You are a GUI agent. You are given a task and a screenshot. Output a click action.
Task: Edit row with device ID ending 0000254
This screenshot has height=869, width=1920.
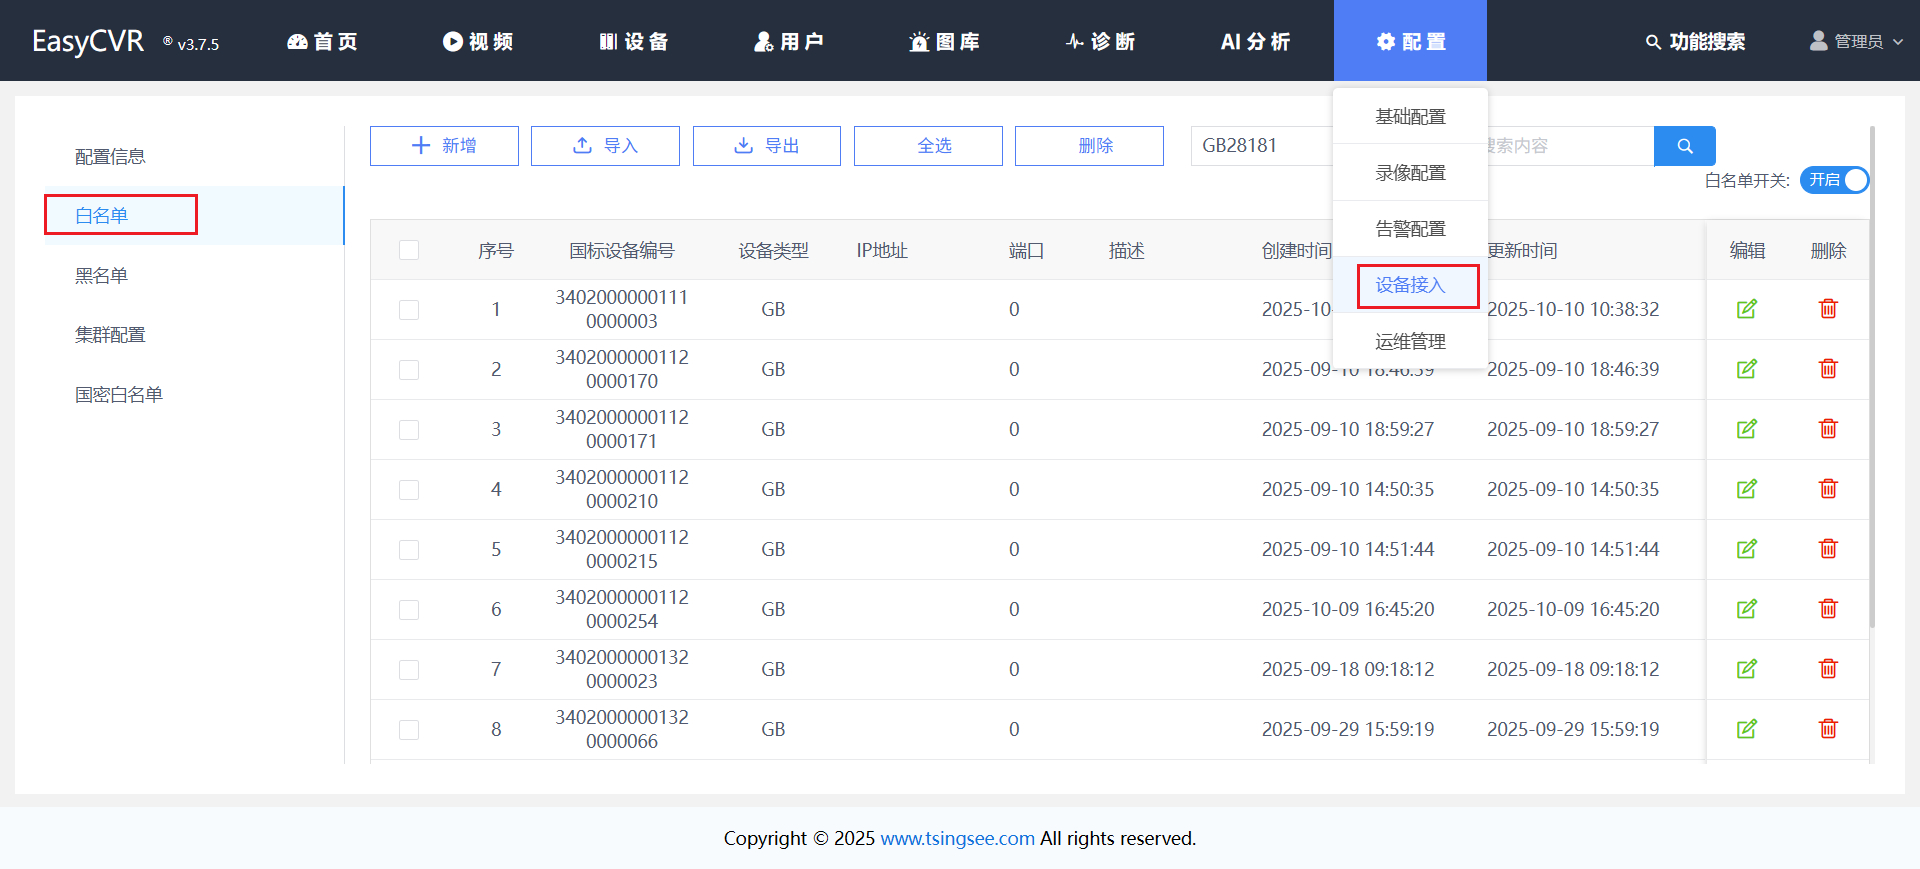[x=1747, y=609]
